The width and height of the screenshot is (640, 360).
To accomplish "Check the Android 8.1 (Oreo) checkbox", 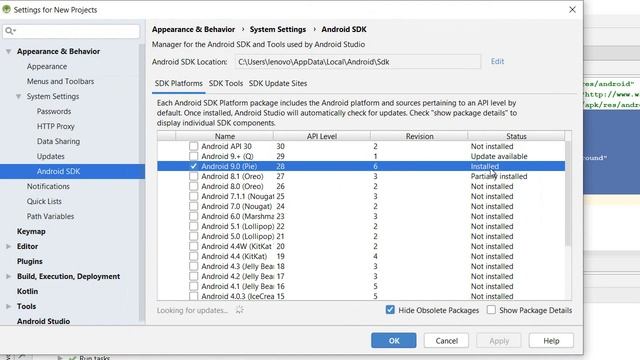I will 193,176.
